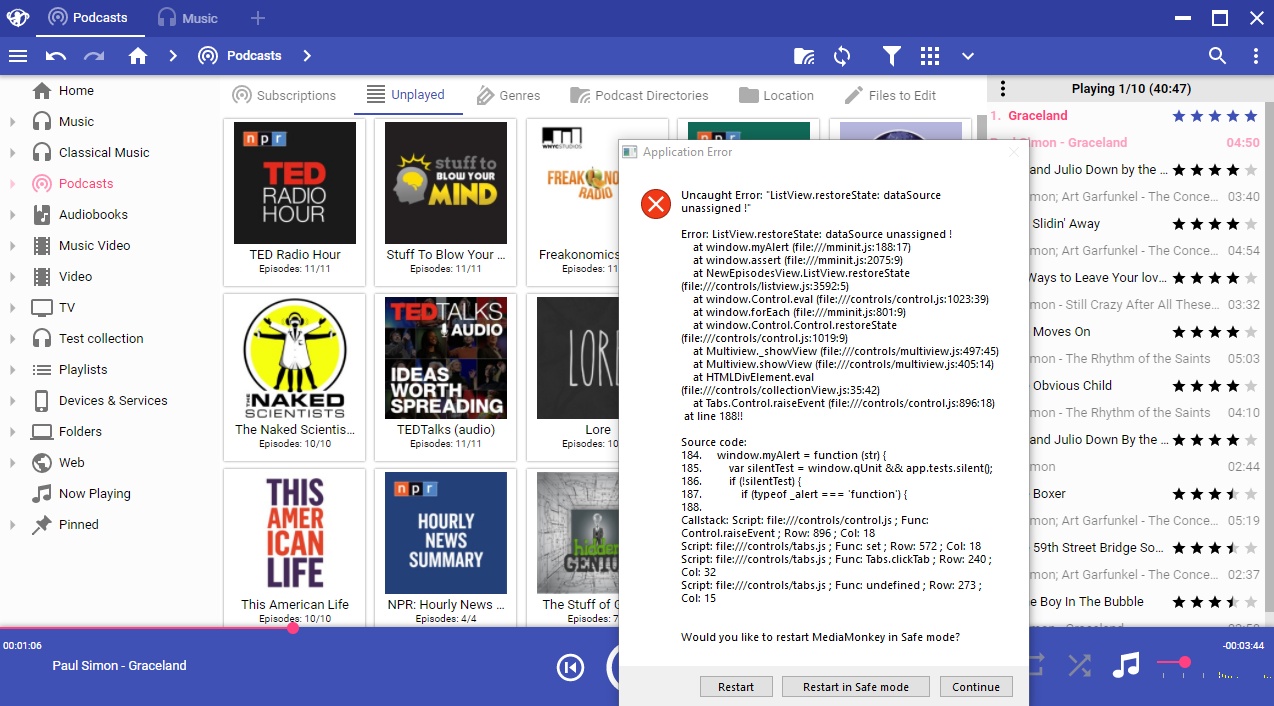Open the TED Radio Hour podcast thumbnail
The width and height of the screenshot is (1274, 706).
295,183
